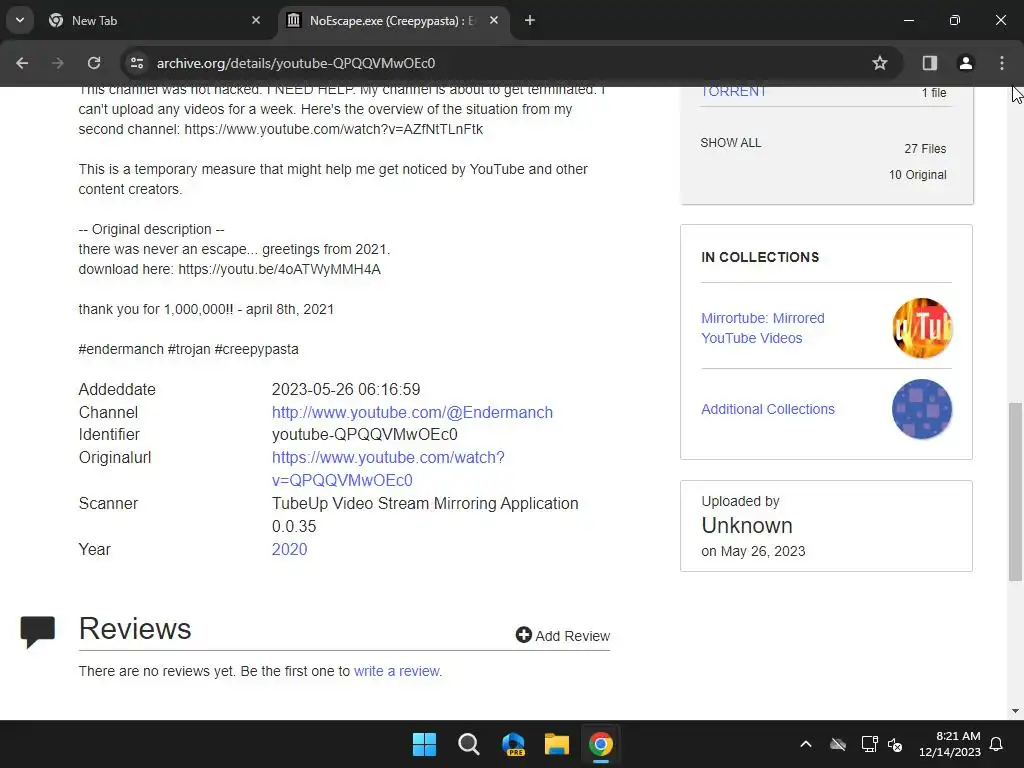Click 'IN COLLECTIONS' heading
1024x768 pixels.
[x=760, y=257]
